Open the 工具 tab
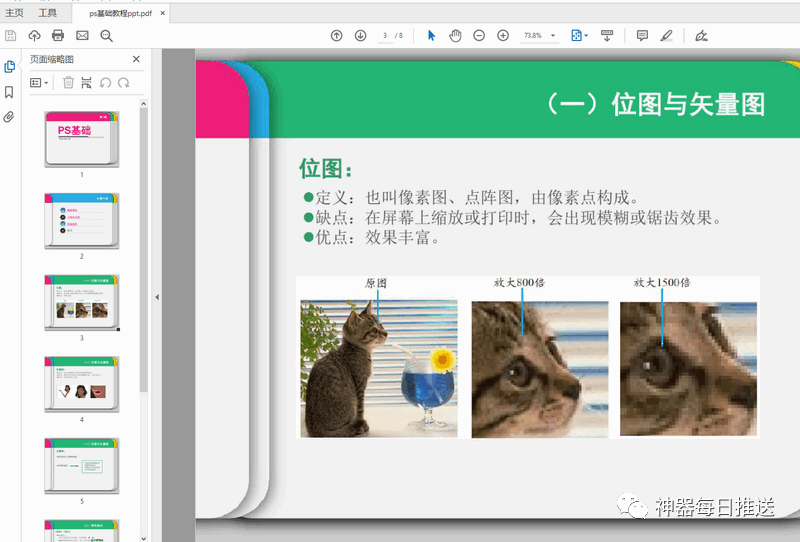800x542 pixels. [47, 13]
